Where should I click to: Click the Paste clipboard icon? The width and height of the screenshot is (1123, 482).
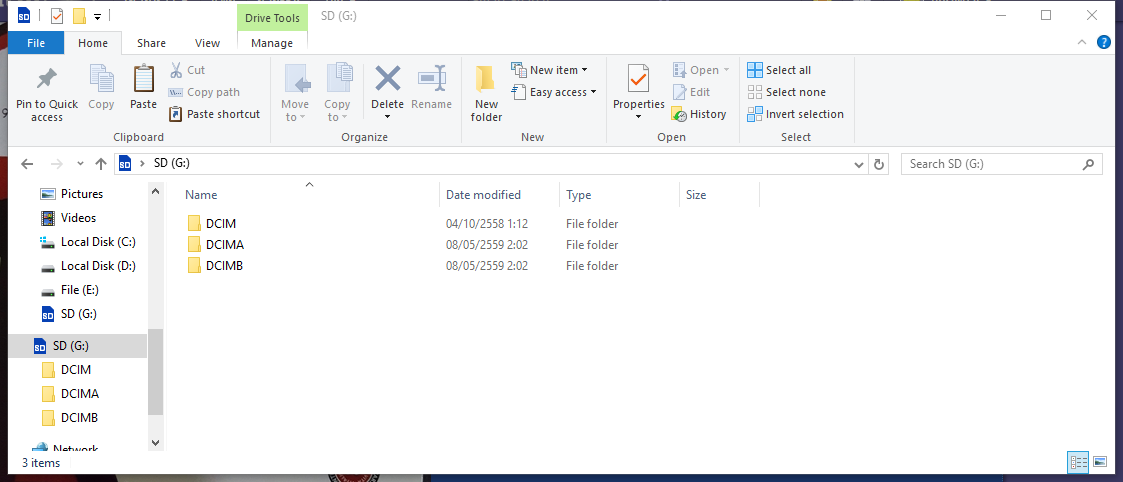point(143,78)
